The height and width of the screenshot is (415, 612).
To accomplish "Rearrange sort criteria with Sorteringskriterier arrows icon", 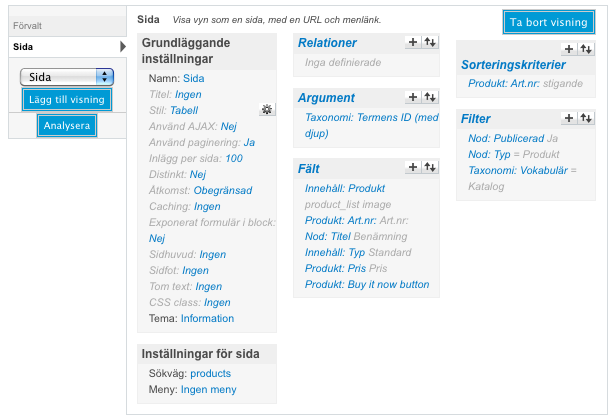I will pyautogui.click(x=586, y=49).
